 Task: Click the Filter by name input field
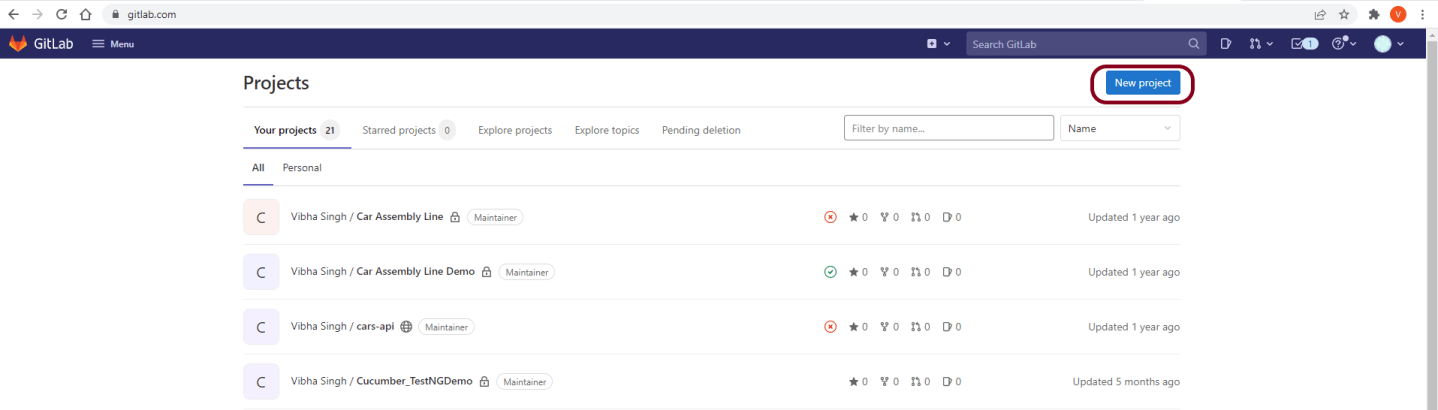click(948, 128)
